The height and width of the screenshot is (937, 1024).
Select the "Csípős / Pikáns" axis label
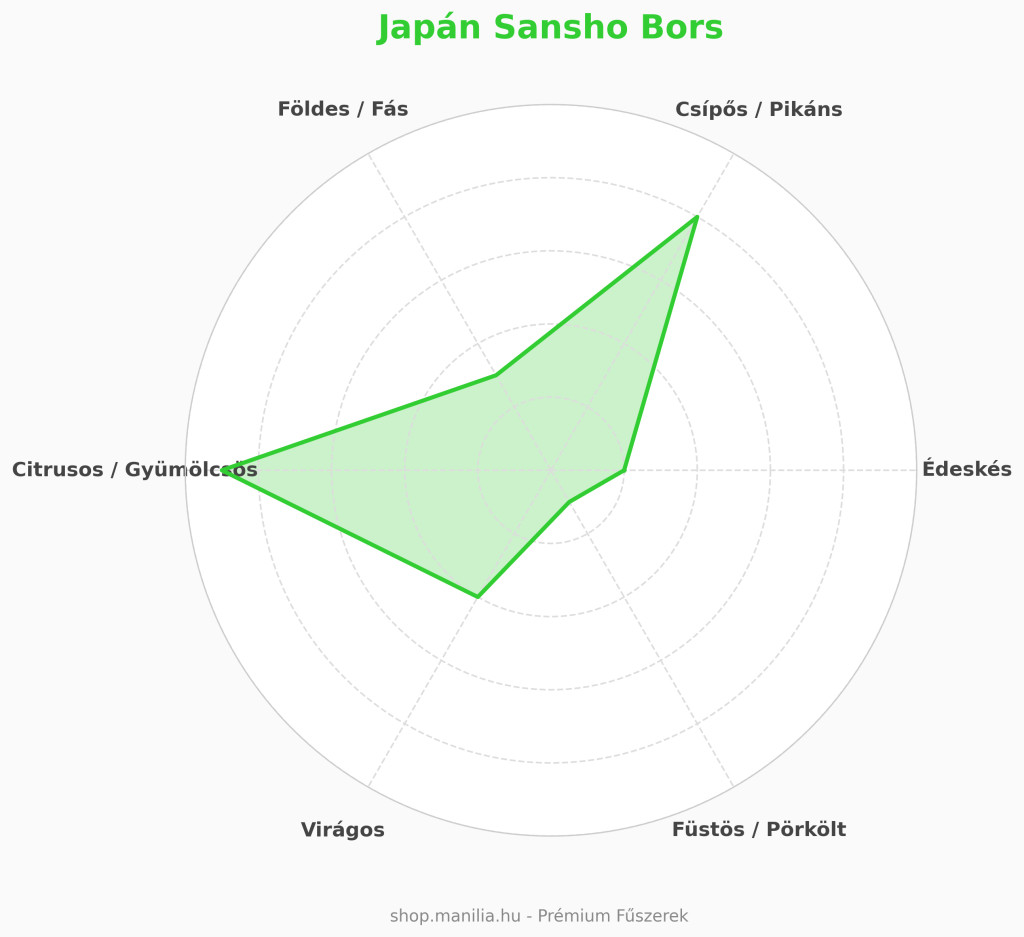pyautogui.click(x=758, y=109)
